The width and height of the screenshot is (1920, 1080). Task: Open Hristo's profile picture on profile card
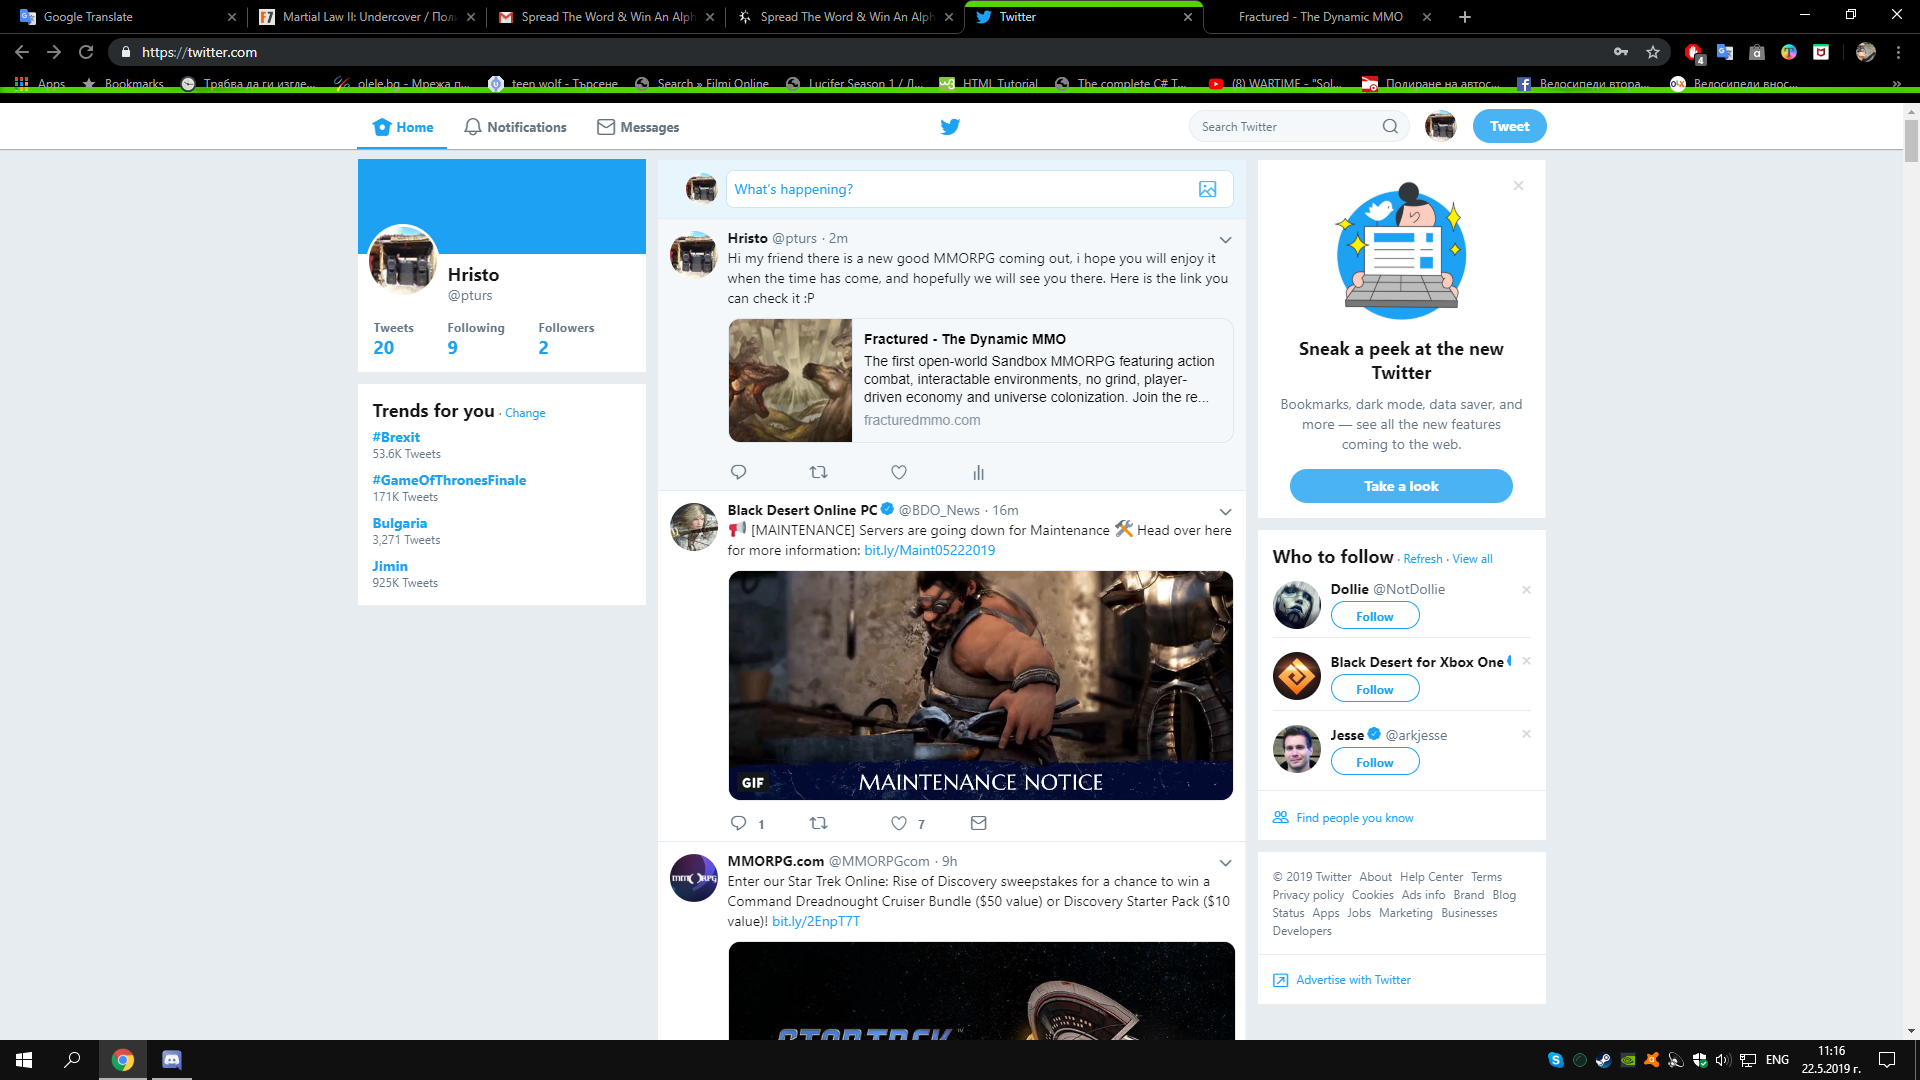[x=403, y=259]
